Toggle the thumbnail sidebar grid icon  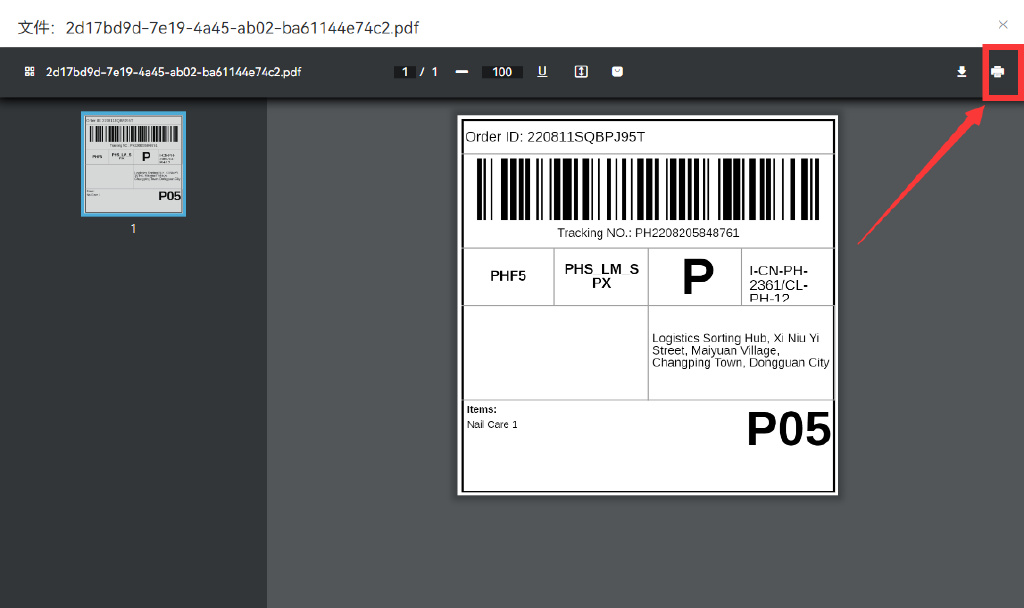(30, 72)
